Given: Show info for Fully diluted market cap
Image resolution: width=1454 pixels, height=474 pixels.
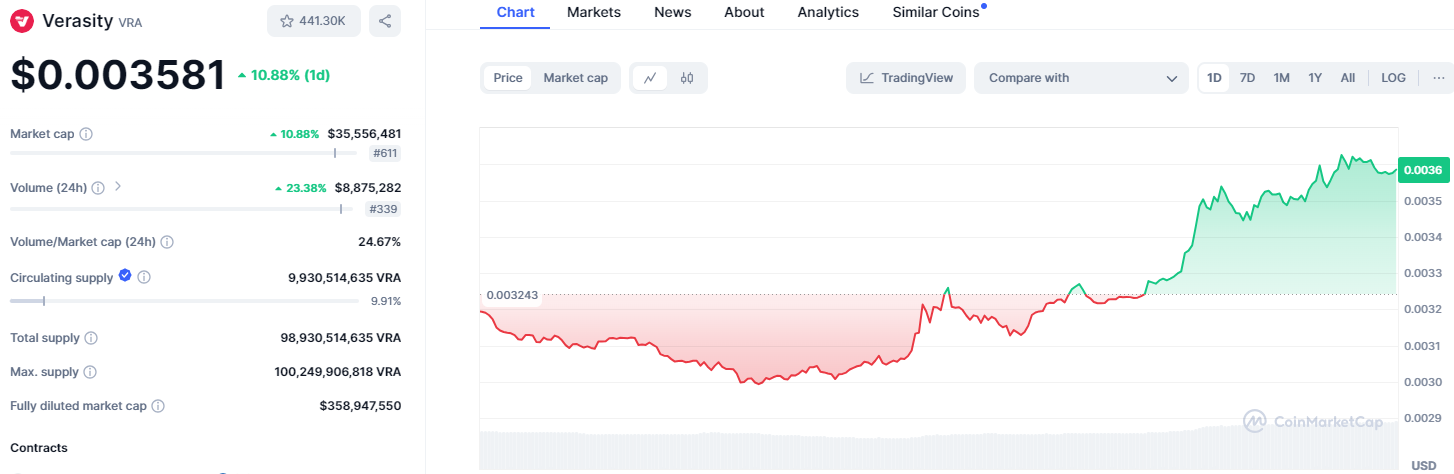Looking at the screenshot, I should (x=158, y=406).
